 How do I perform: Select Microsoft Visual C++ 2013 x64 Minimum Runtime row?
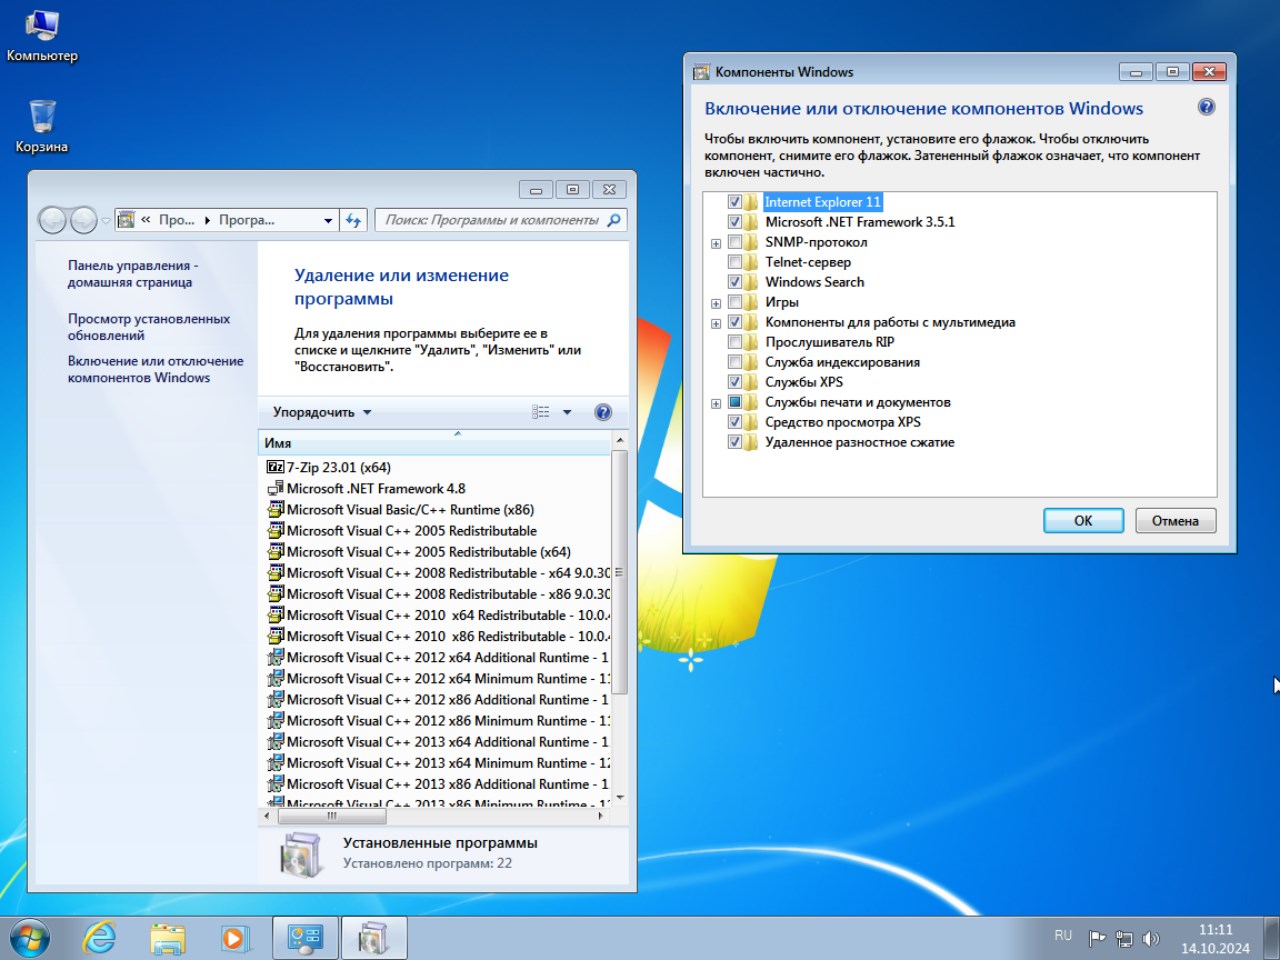point(436,763)
